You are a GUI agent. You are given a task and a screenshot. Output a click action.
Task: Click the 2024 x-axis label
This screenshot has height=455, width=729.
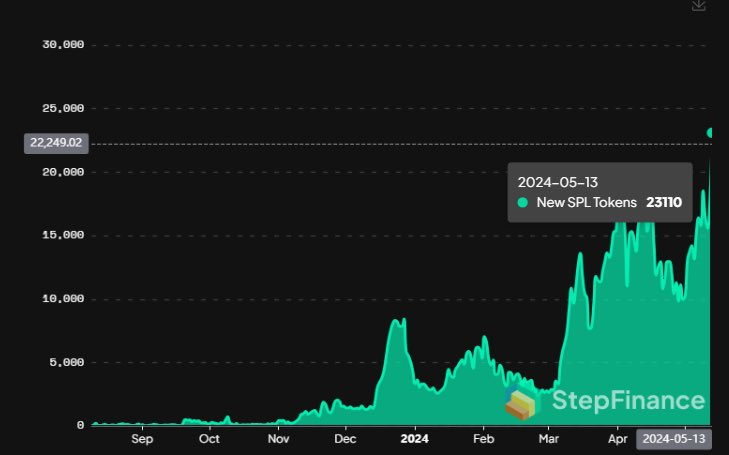pos(414,439)
